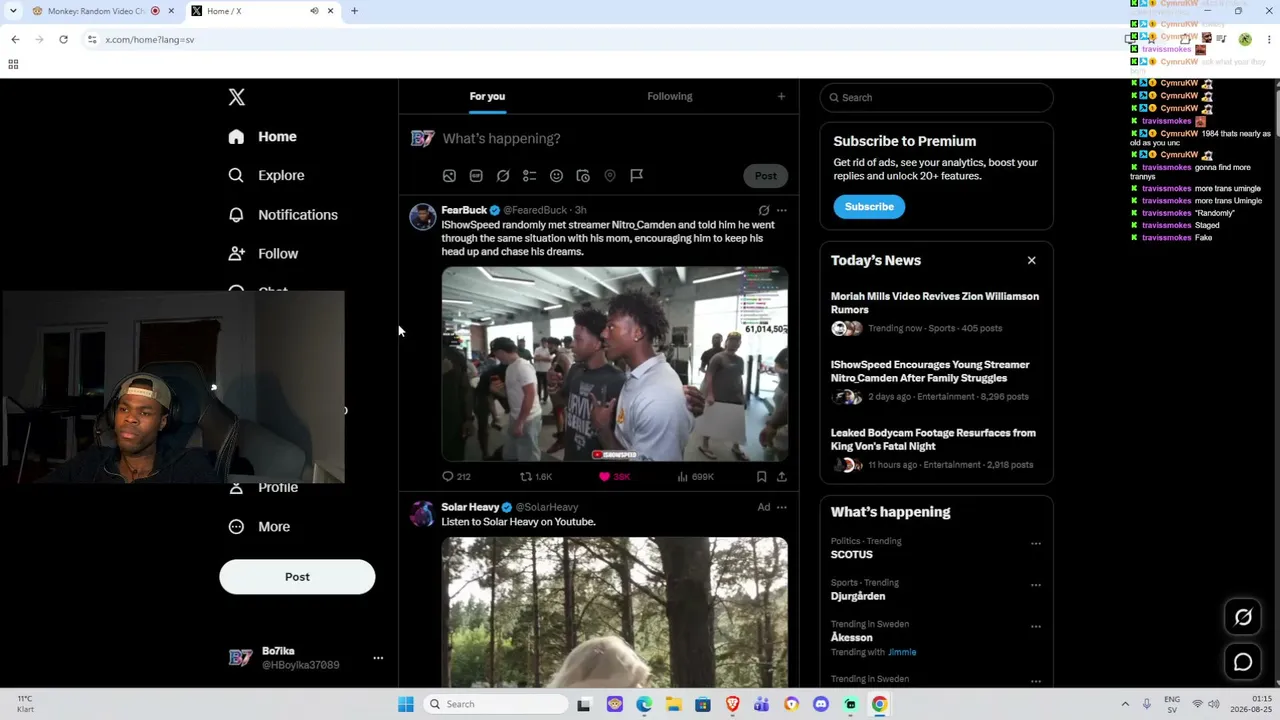Open Notifications in the sidebar

pyautogui.click(x=283, y=215)
